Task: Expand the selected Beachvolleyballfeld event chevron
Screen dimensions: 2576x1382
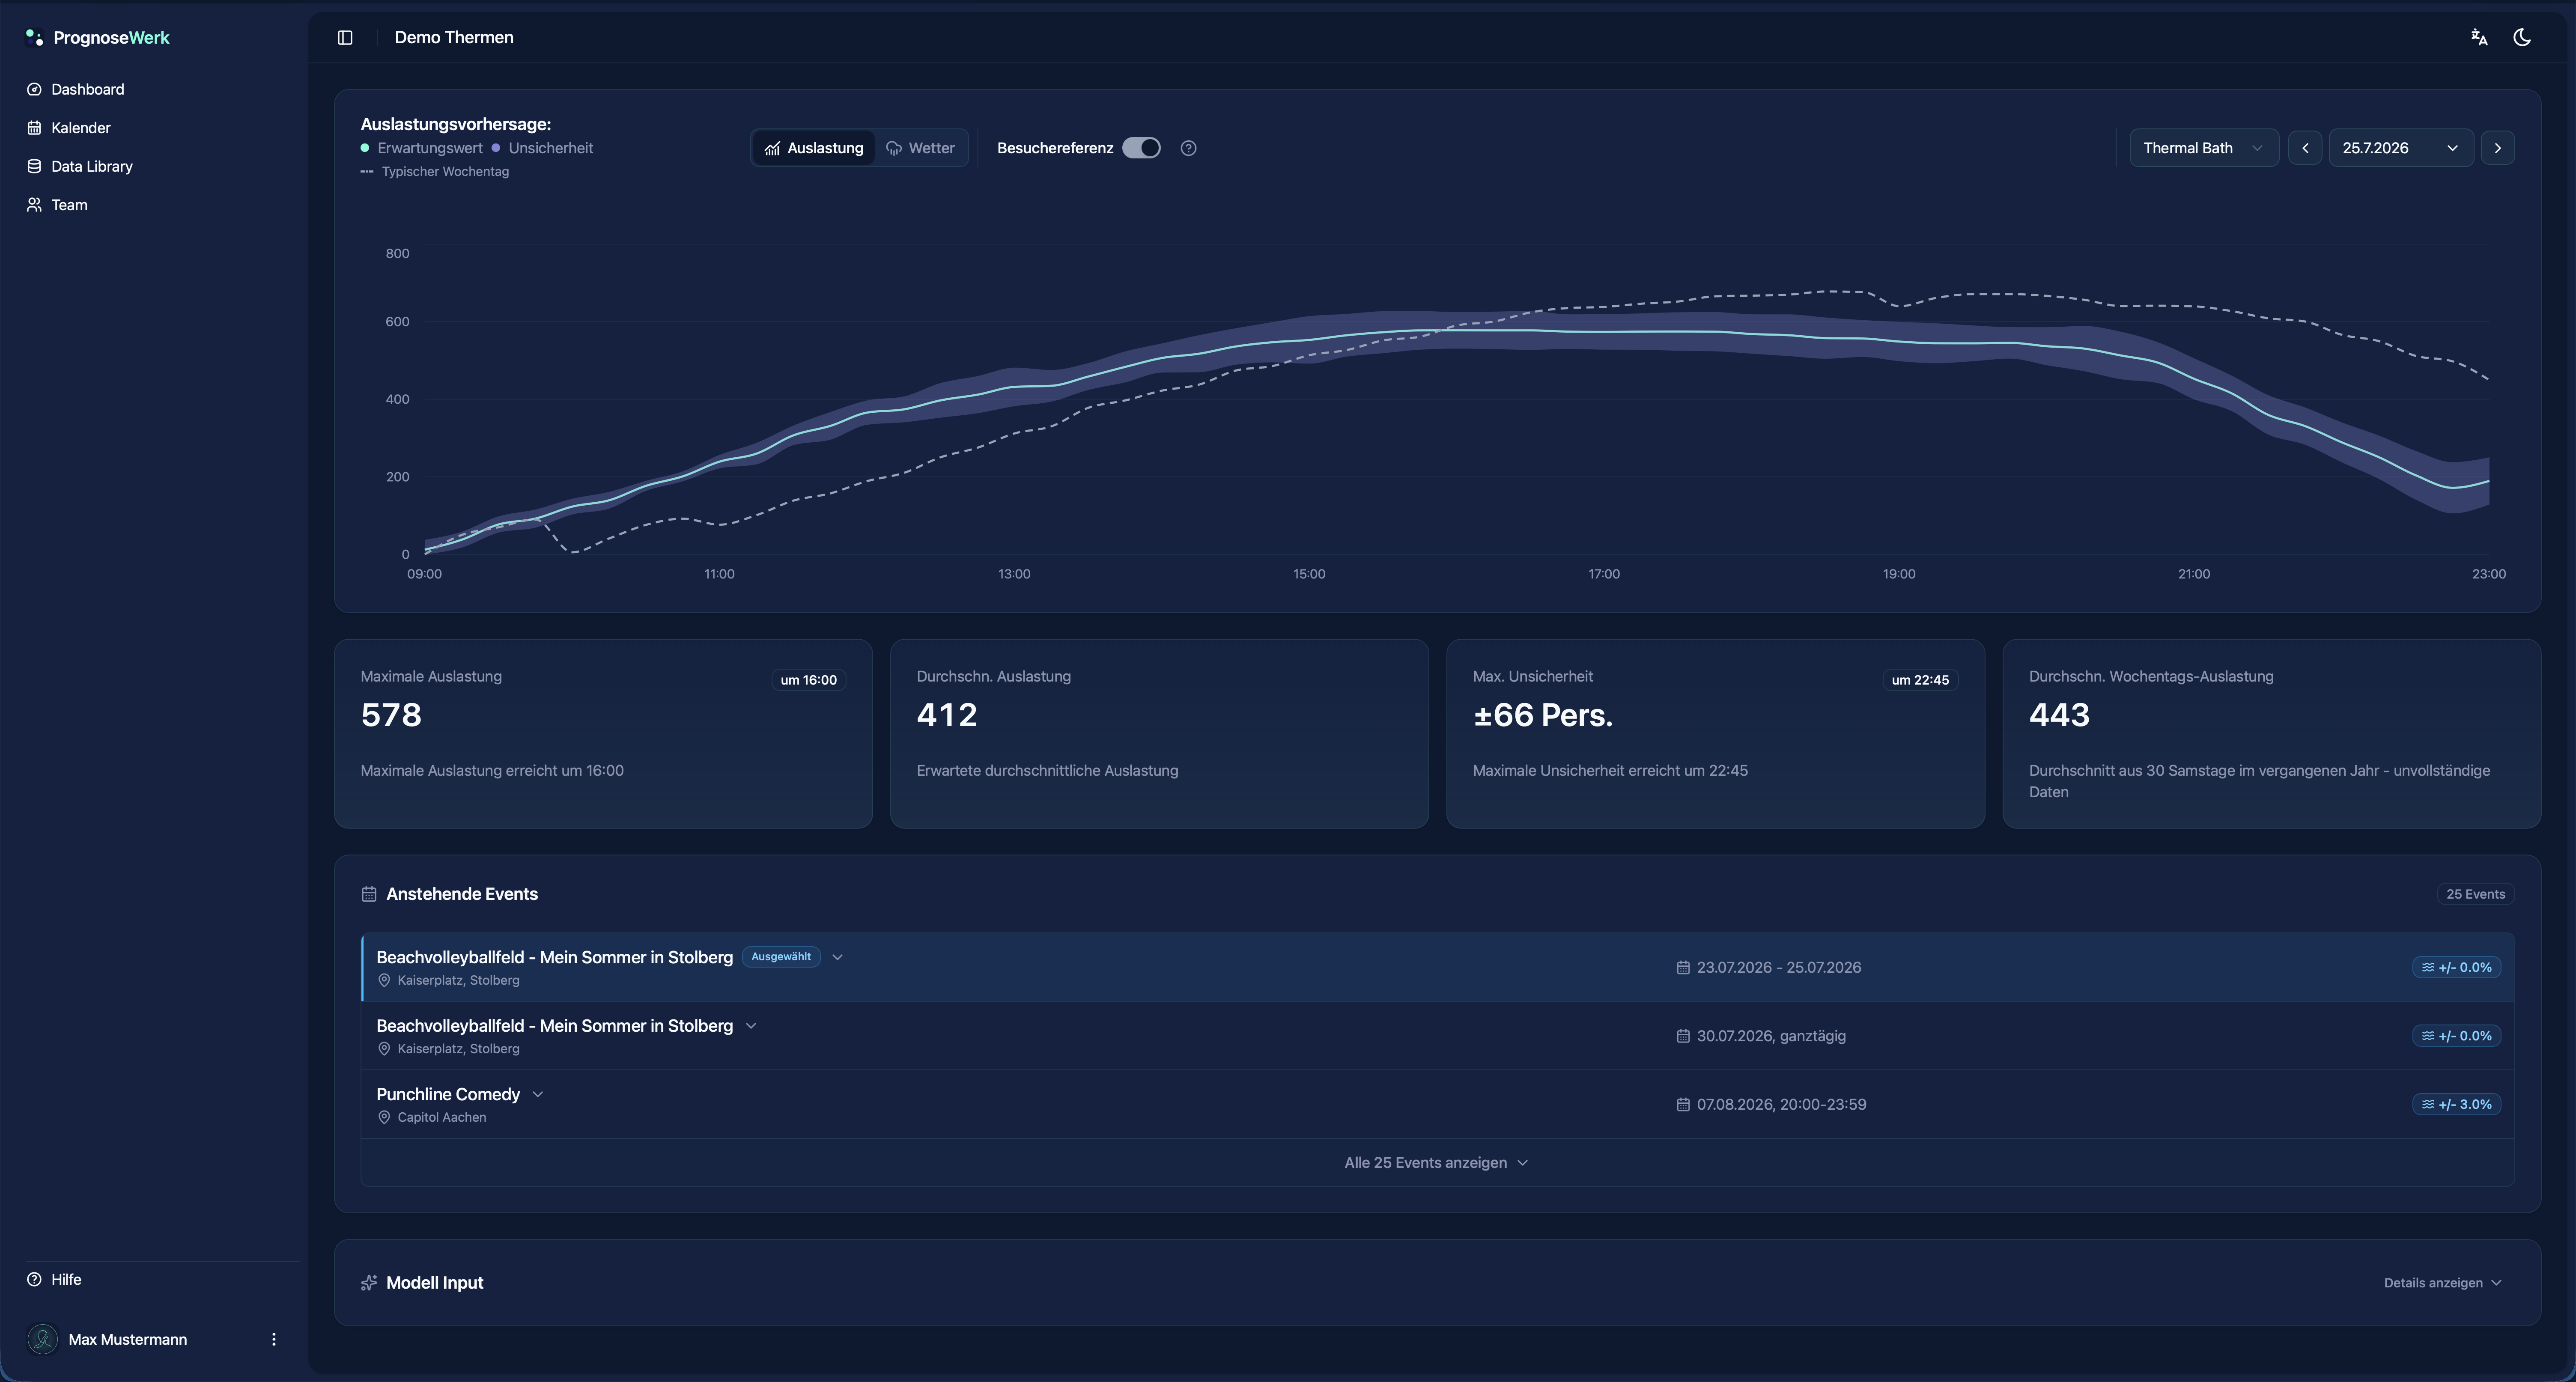Action: coord(838,957)
